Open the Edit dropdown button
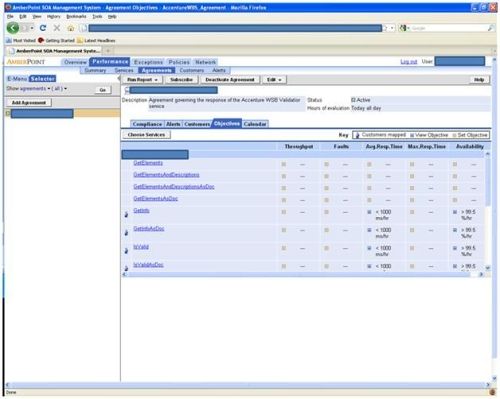This screenshot has height=399, width=500. click(x=274, y=80)
